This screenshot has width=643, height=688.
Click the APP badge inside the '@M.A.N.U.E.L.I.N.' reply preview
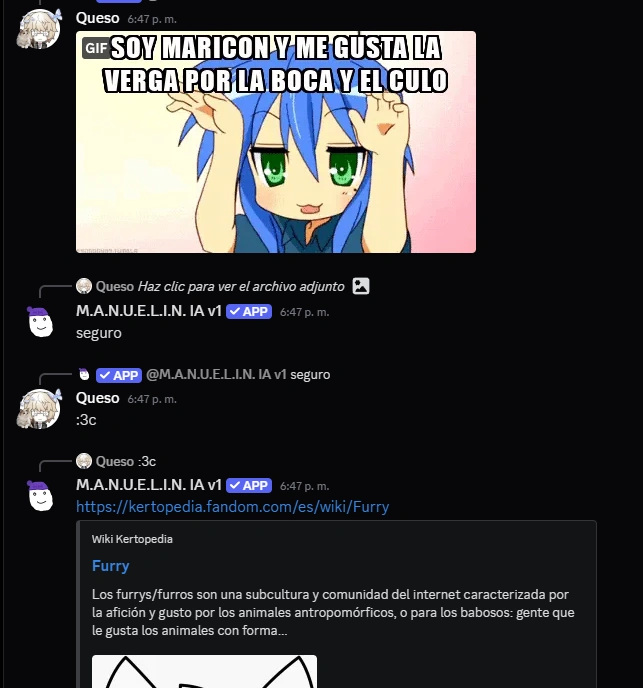pyautogui.click(x=119, y=375)
